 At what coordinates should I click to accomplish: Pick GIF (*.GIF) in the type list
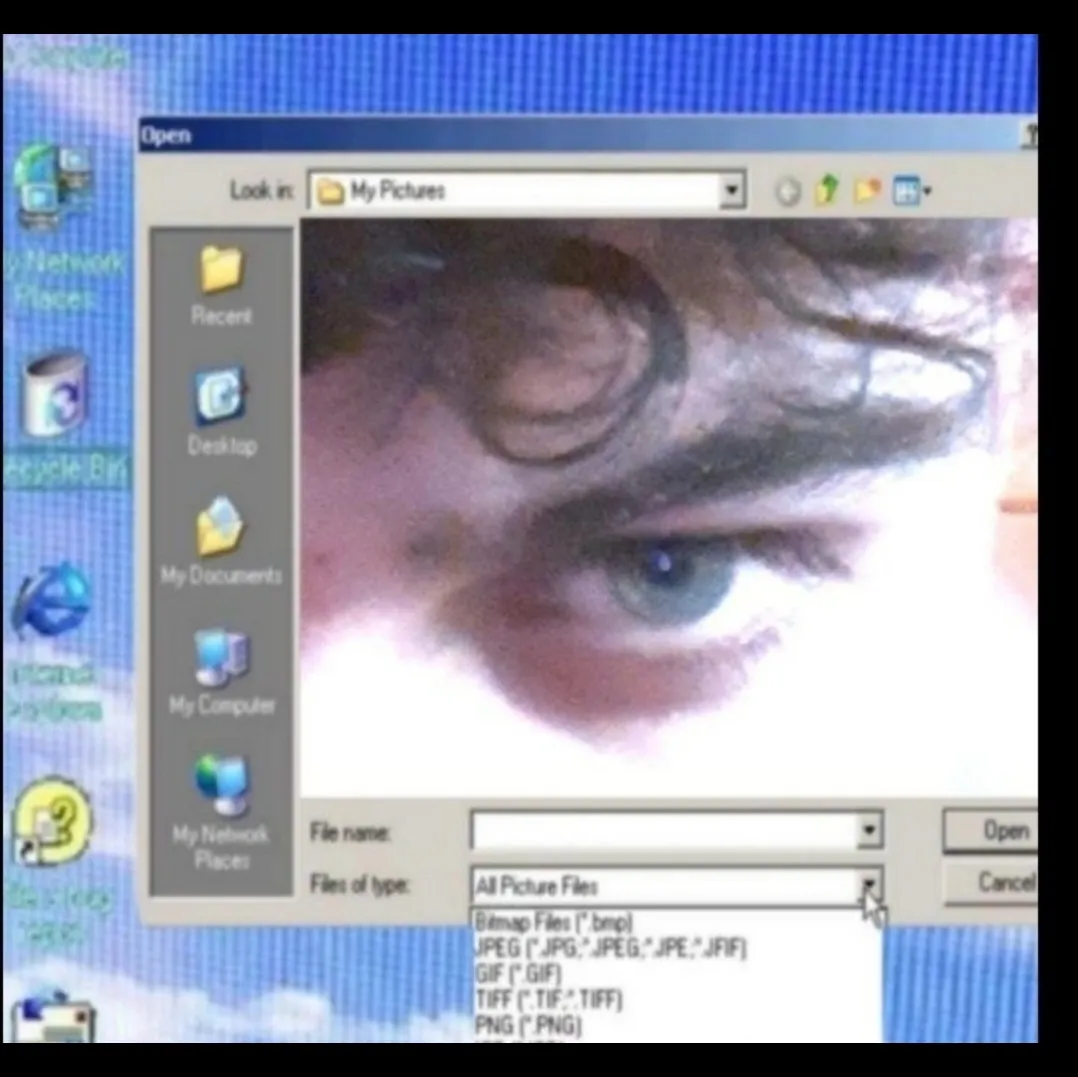pos(518,974)
